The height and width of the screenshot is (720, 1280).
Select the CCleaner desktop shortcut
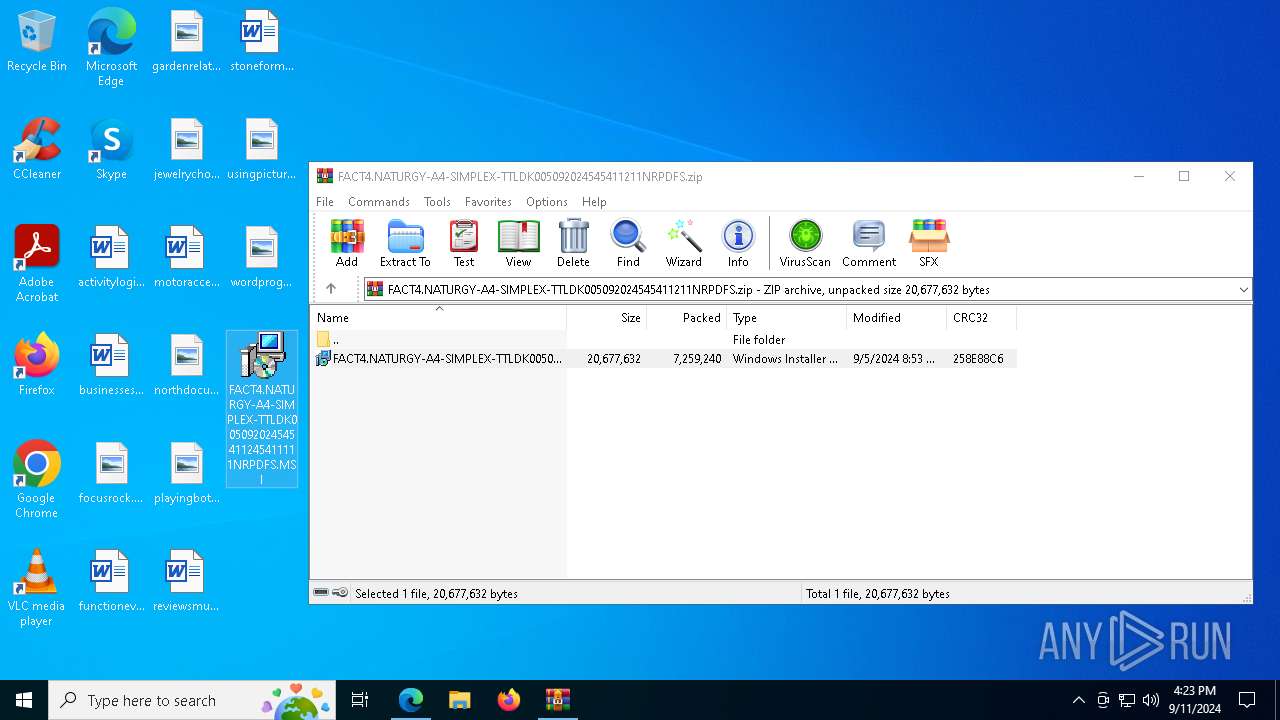(37, 149)
